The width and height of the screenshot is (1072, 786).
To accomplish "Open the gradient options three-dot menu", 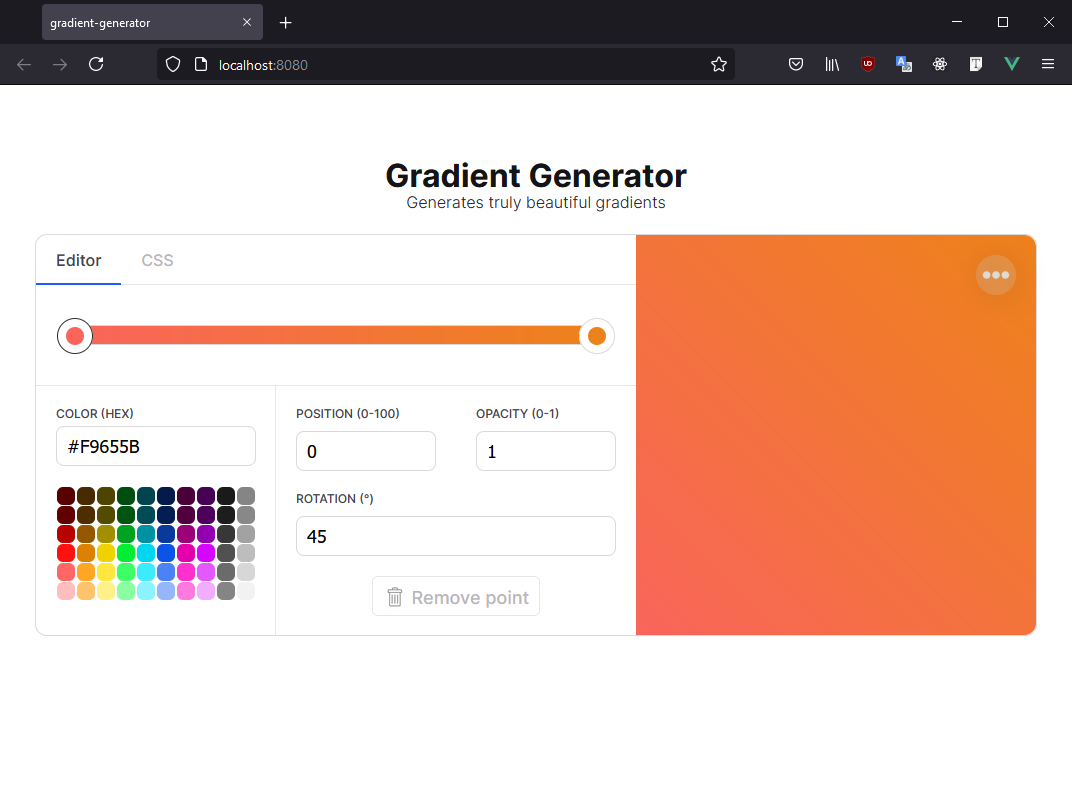I will coord(995,275).
